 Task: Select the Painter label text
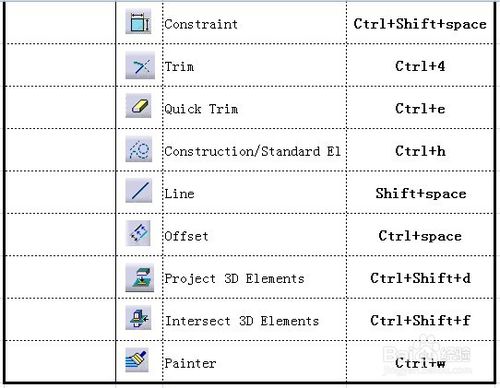click(x=190, y=363)
